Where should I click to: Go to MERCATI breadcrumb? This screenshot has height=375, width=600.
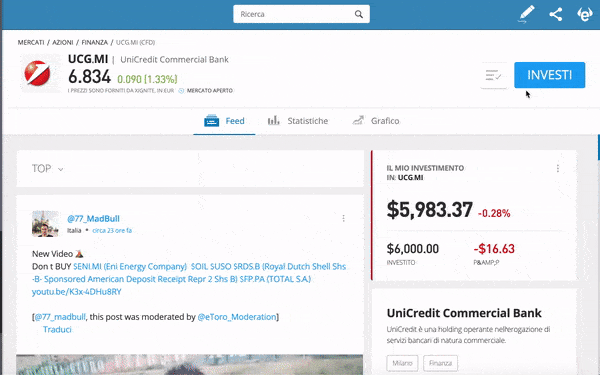[31, 42]
